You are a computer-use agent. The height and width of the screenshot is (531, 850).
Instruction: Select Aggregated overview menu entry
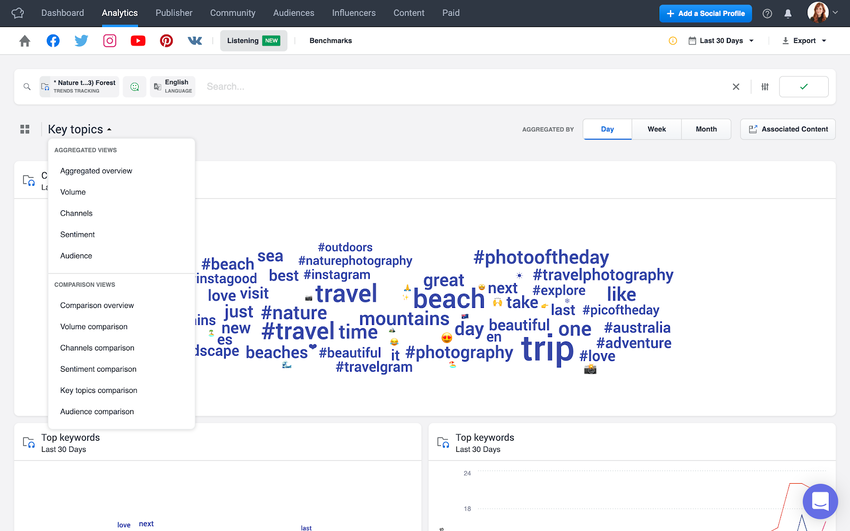click(x=96, y=171)
